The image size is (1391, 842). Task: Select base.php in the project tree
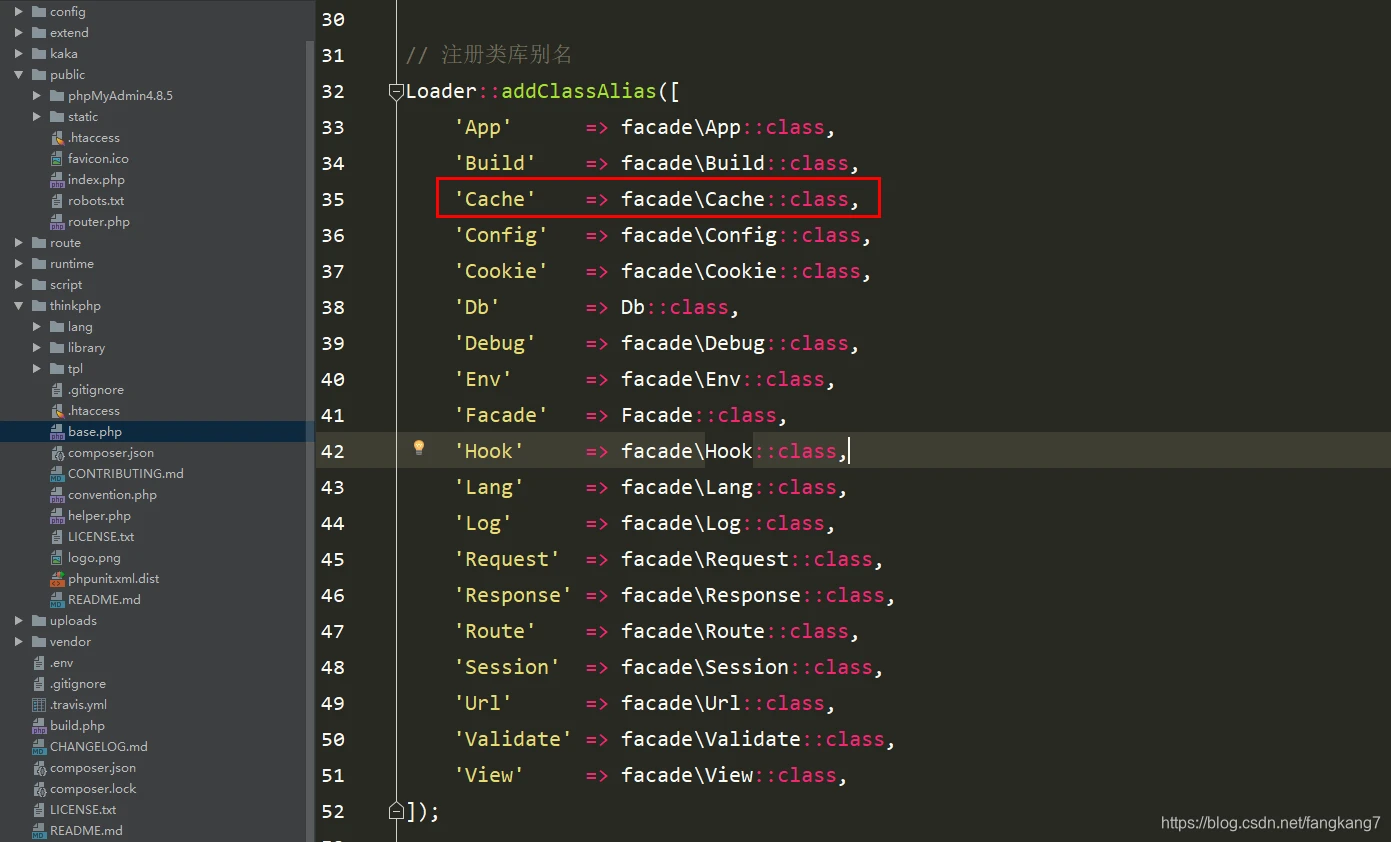[95, 432]
